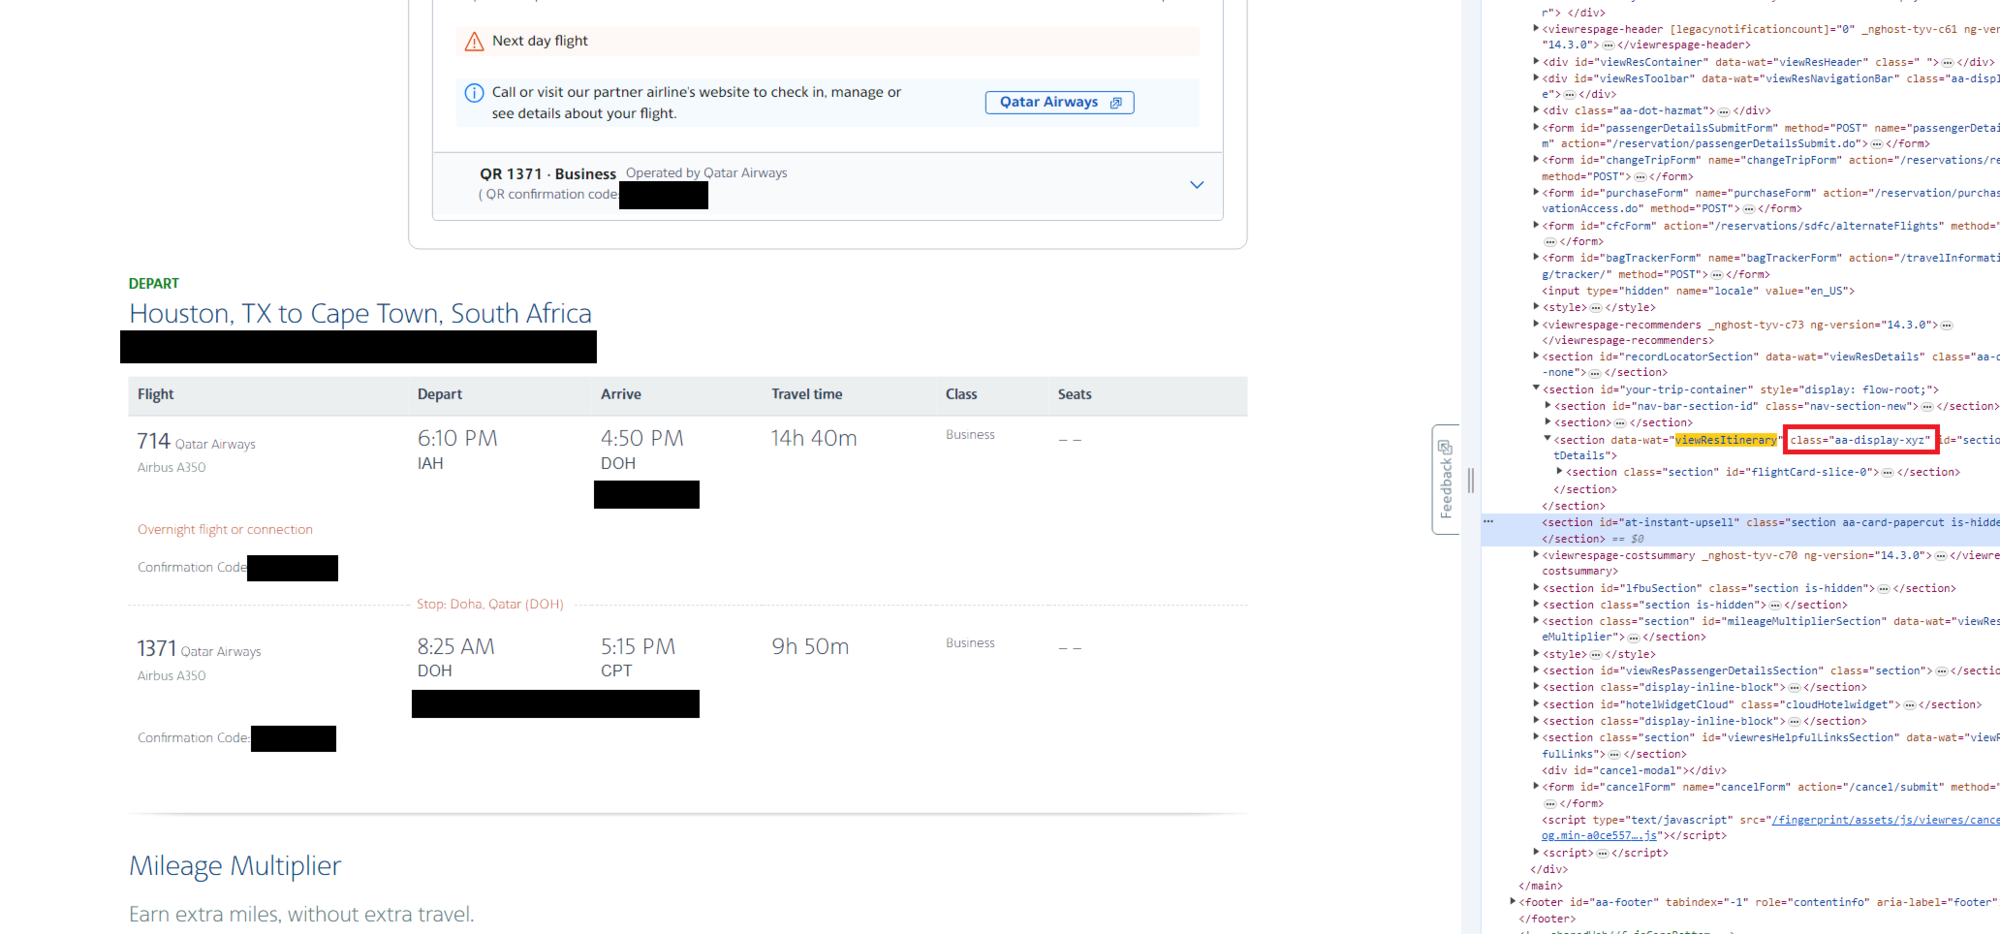
Task: Click the external link icon on Qatar Airways button
Action: point(1116,103)
